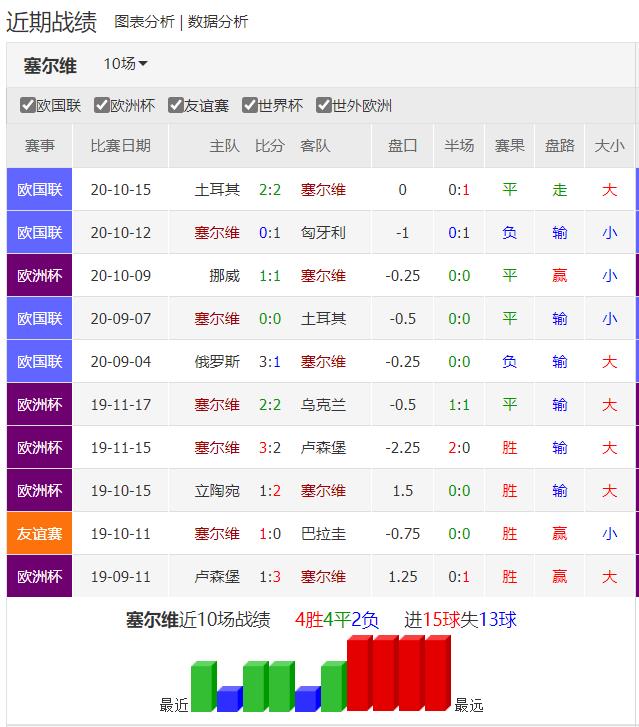Open 俄罗斯 team link
Viewport: 639px width, 727px height.
[x=217, y=362]
